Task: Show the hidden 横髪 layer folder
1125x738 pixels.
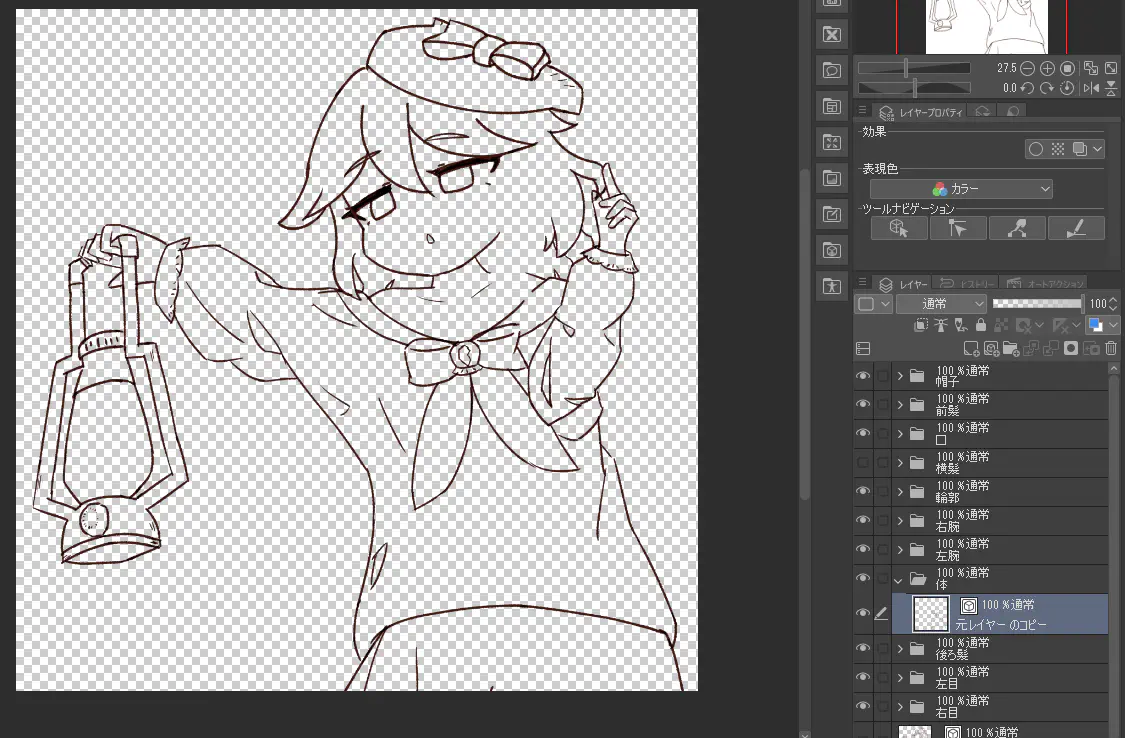Action: [x=862, y=463]
